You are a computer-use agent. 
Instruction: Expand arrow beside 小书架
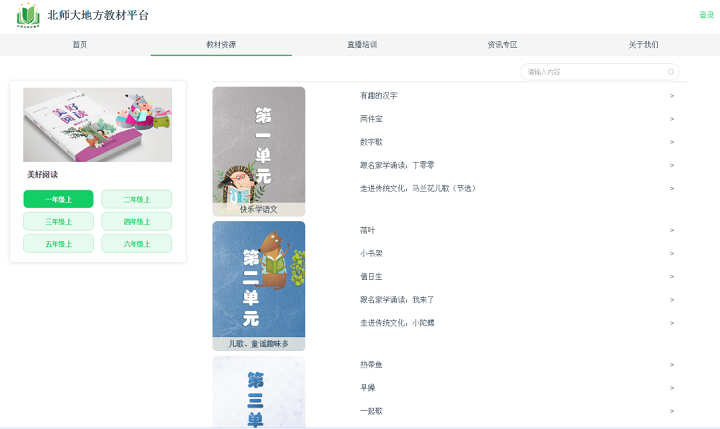[672, 254]
